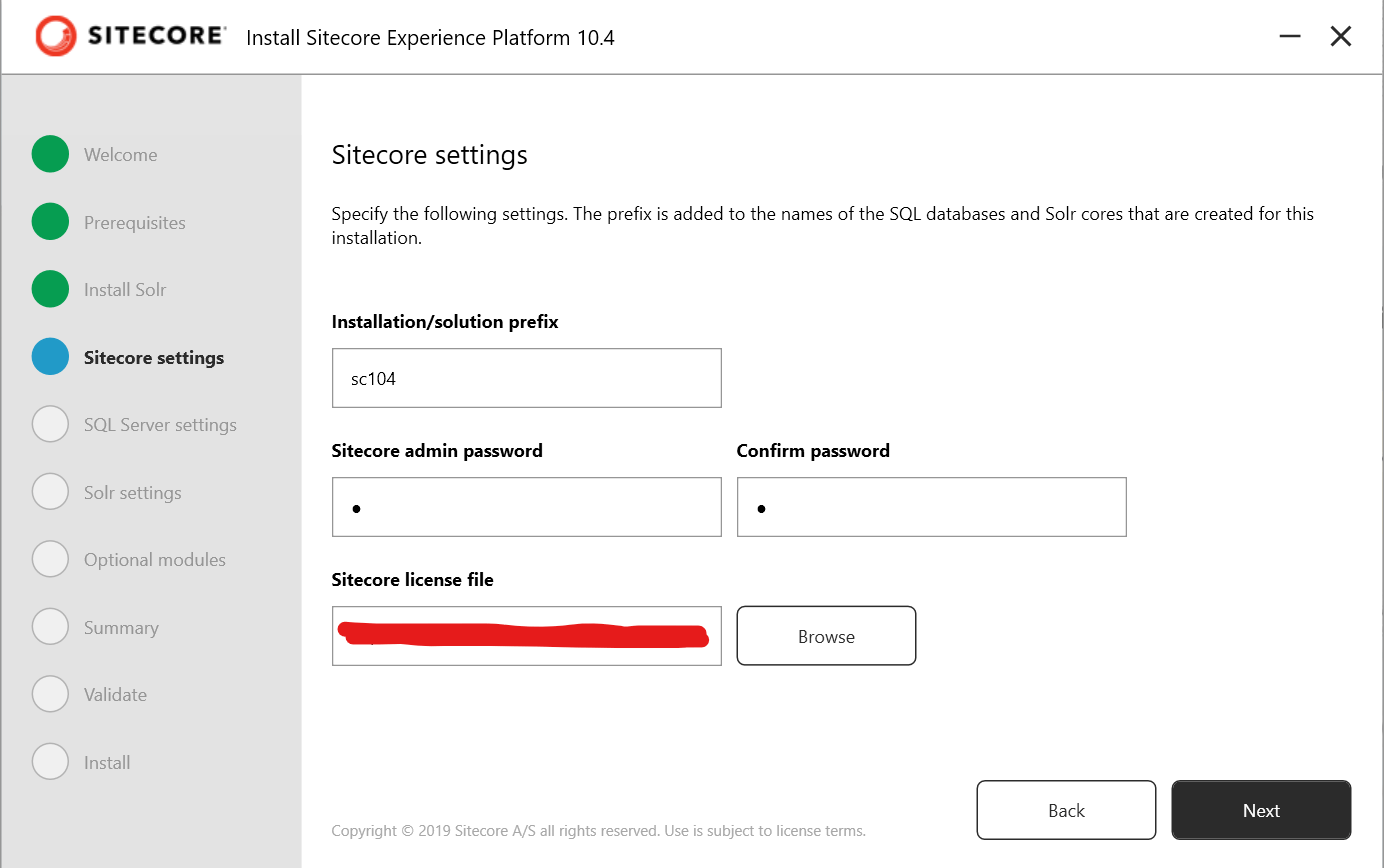This screenshot has width=1384, height=868.
Task: Click the Install Sitecore Experience Platform 10.4 title
Action: coord(430,38)
